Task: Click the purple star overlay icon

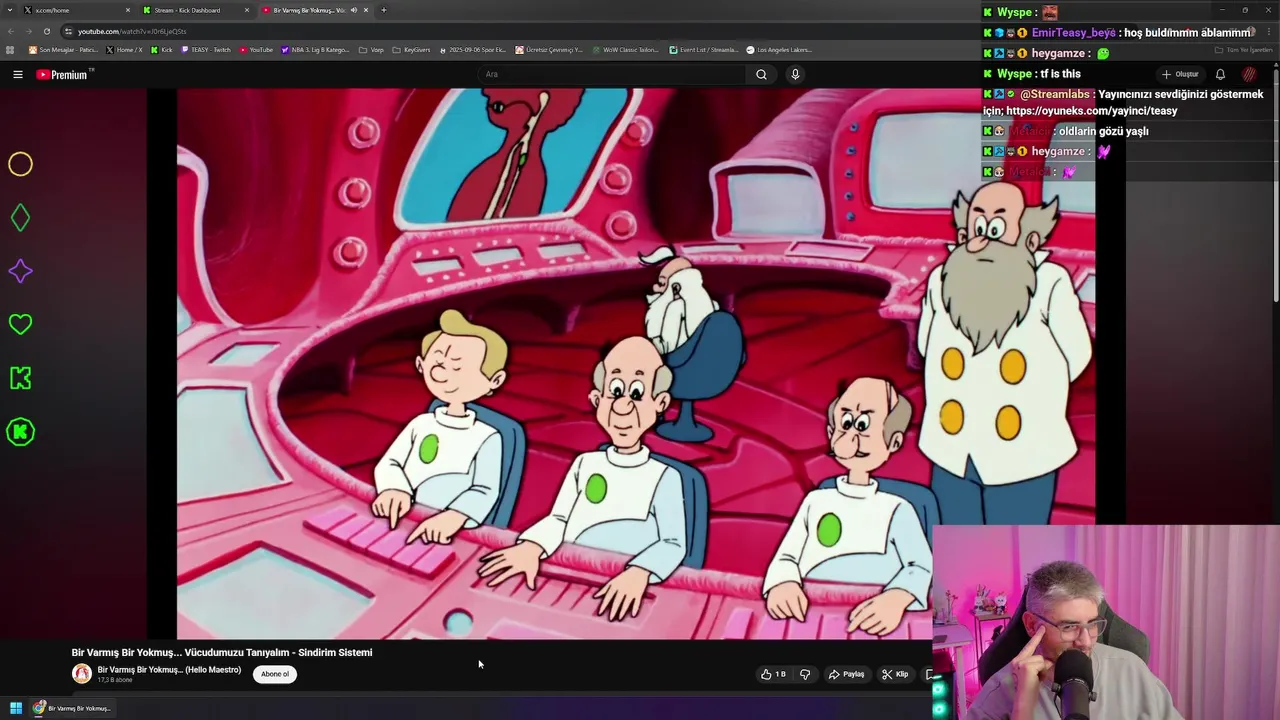Action: pyautogui.click(x=20, y=271)
